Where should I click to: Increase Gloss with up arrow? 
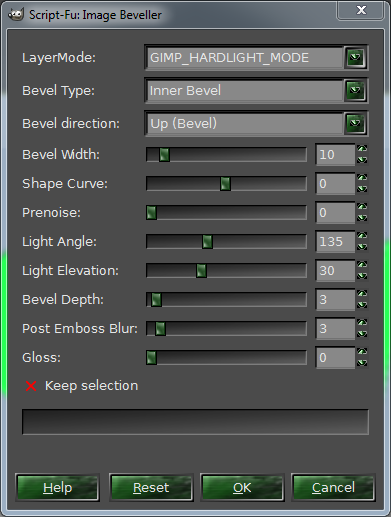tap(362, 351)
